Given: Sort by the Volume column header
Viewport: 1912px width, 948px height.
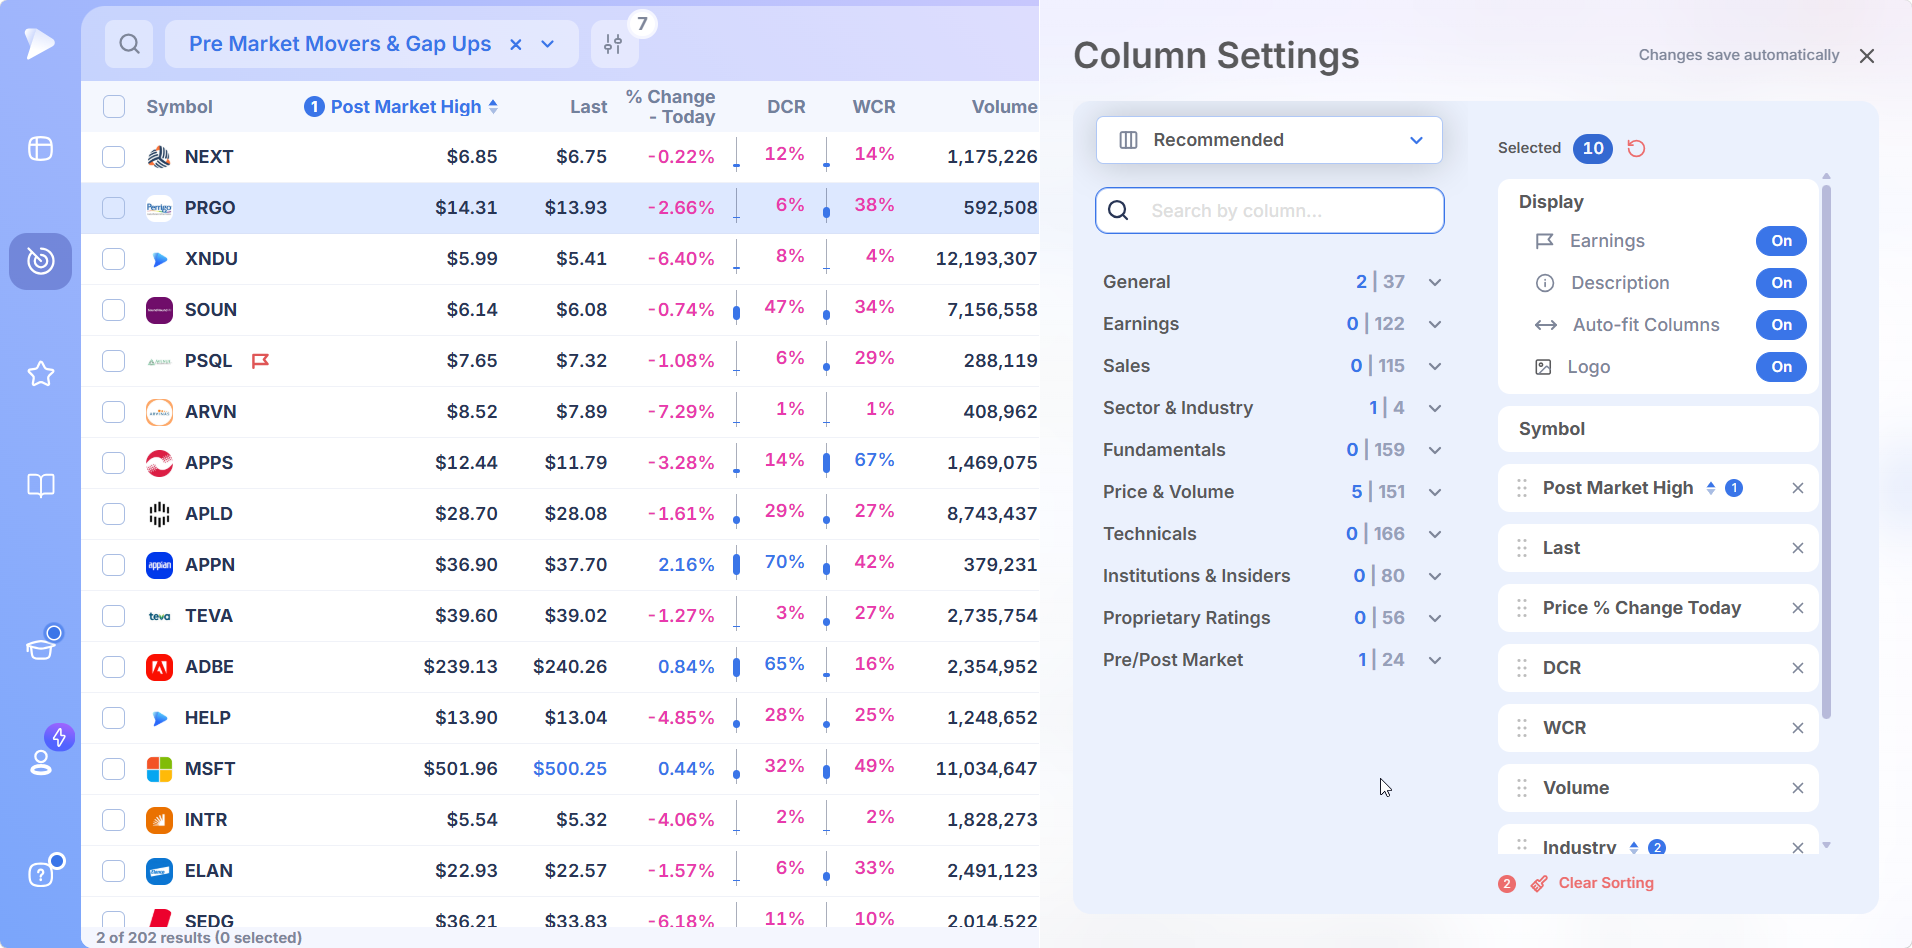Looking at the screenshot, I should click(1004, 107).
